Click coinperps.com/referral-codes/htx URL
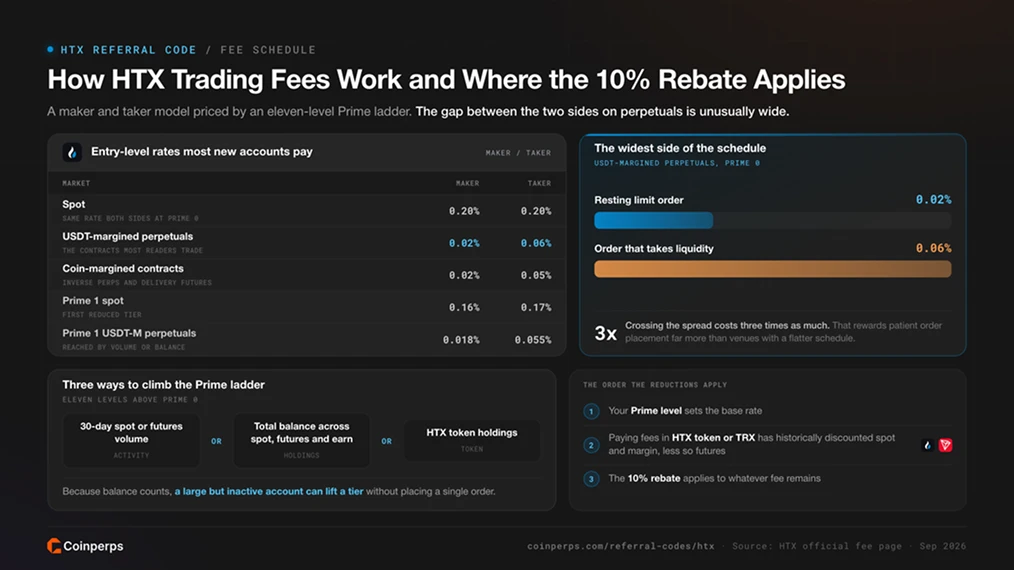Image resolution: width=1014 pixels, height=570 pixels. pyautogui.click(x=621, y=546)
